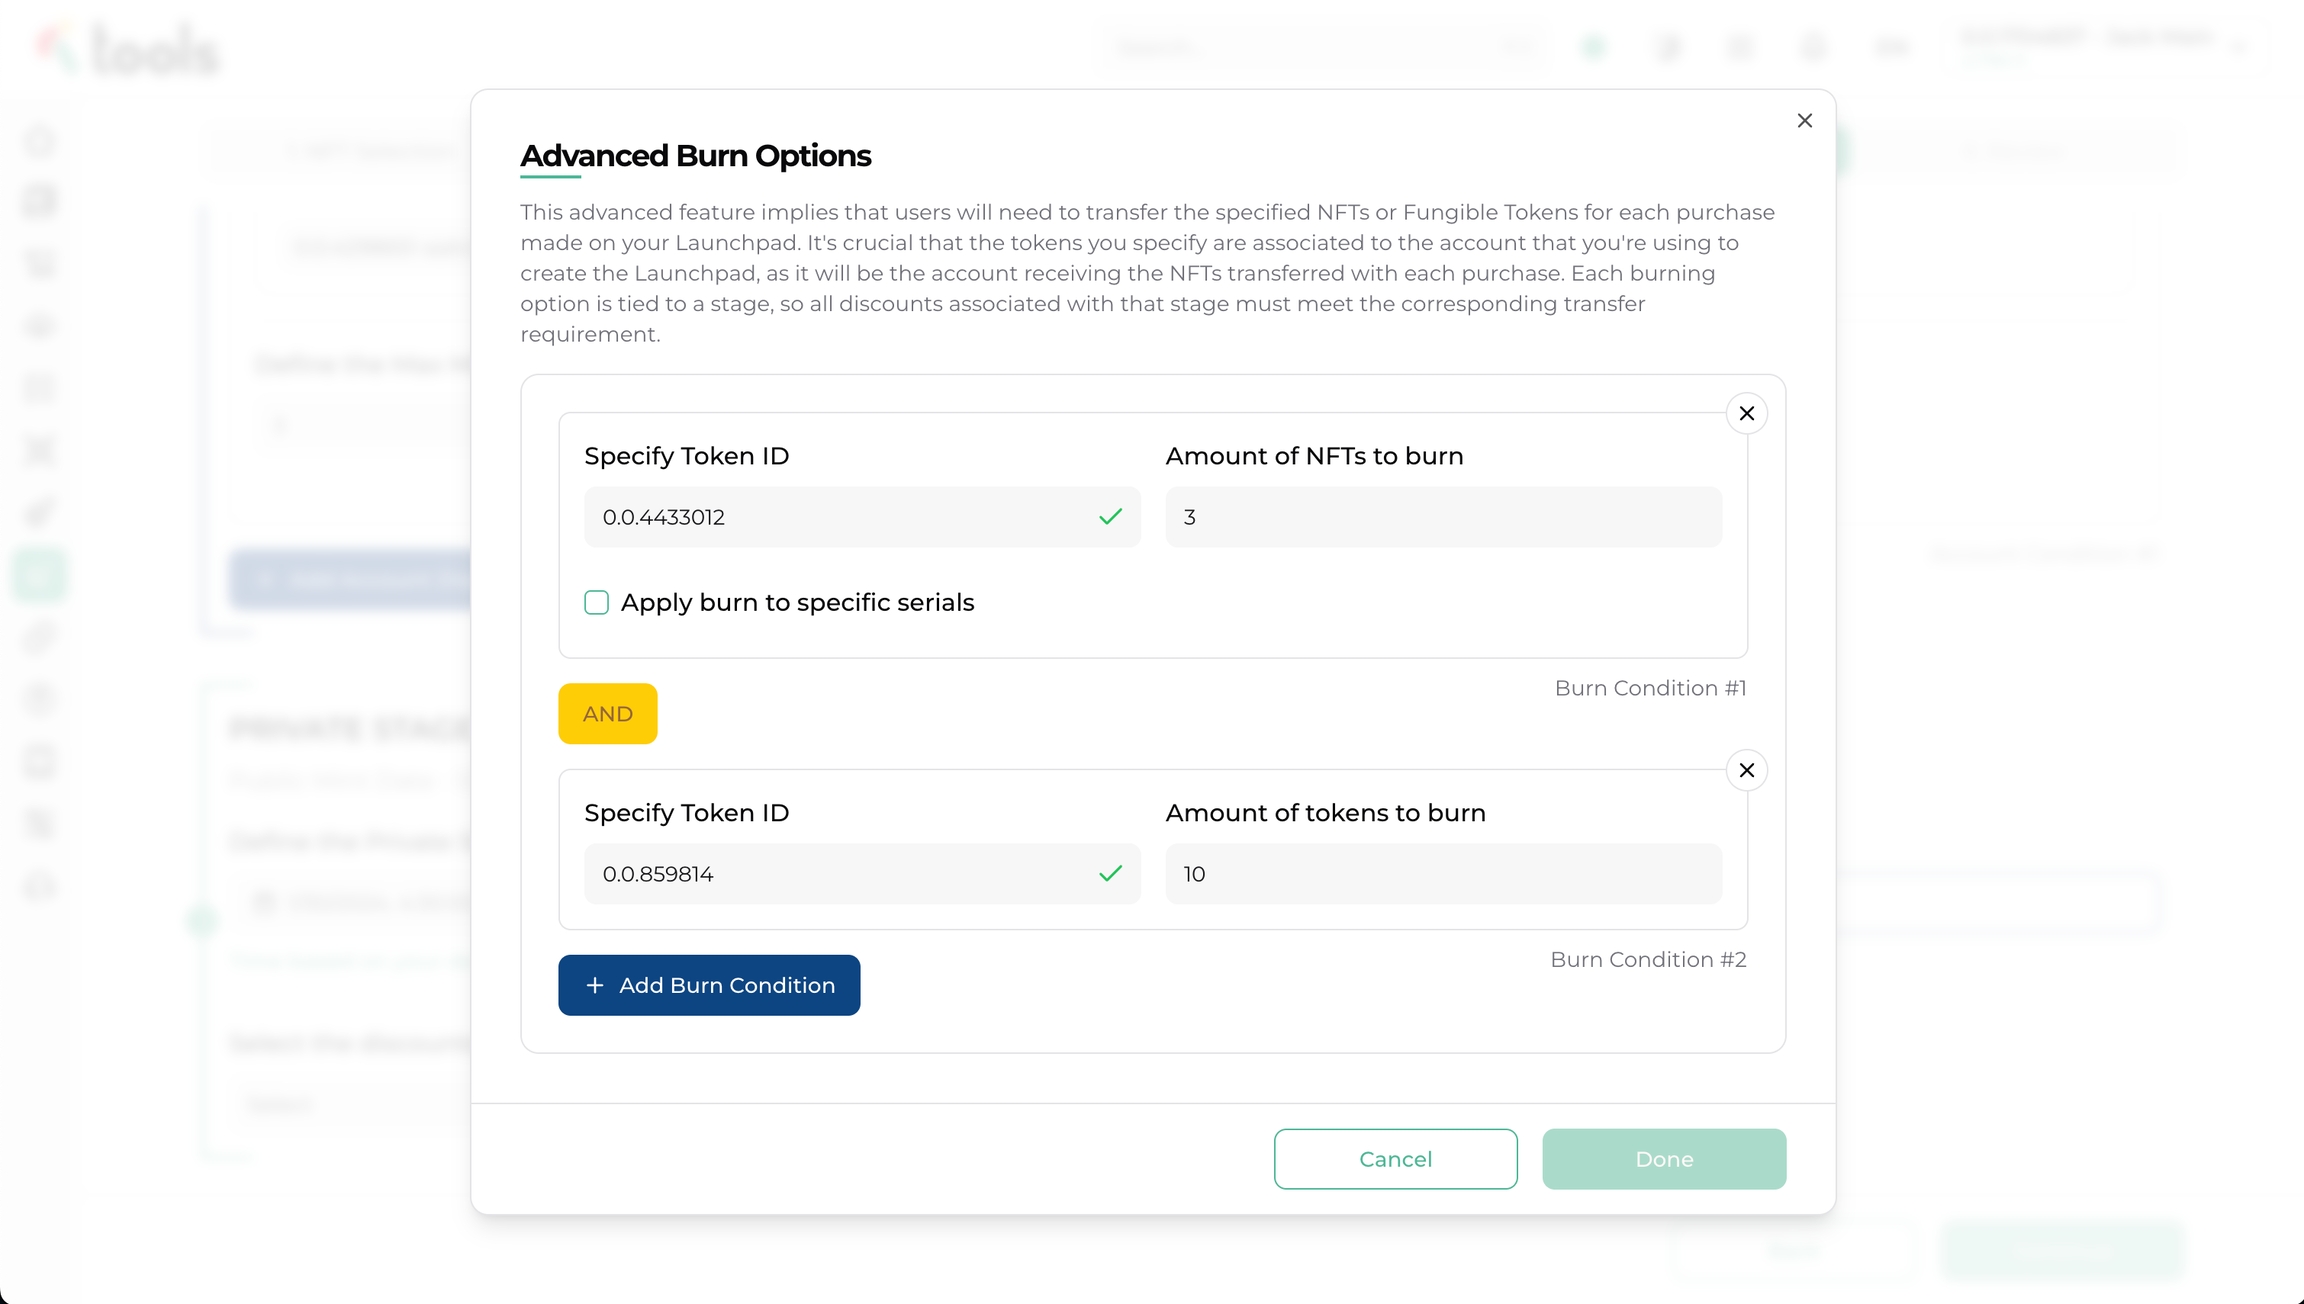Image resolution: width=2304 pixels, height=1304 pixels.
Task: Click green checkmark beside token 0.0.4433012
Action: pyautogui.click(x=1110, y=517)
